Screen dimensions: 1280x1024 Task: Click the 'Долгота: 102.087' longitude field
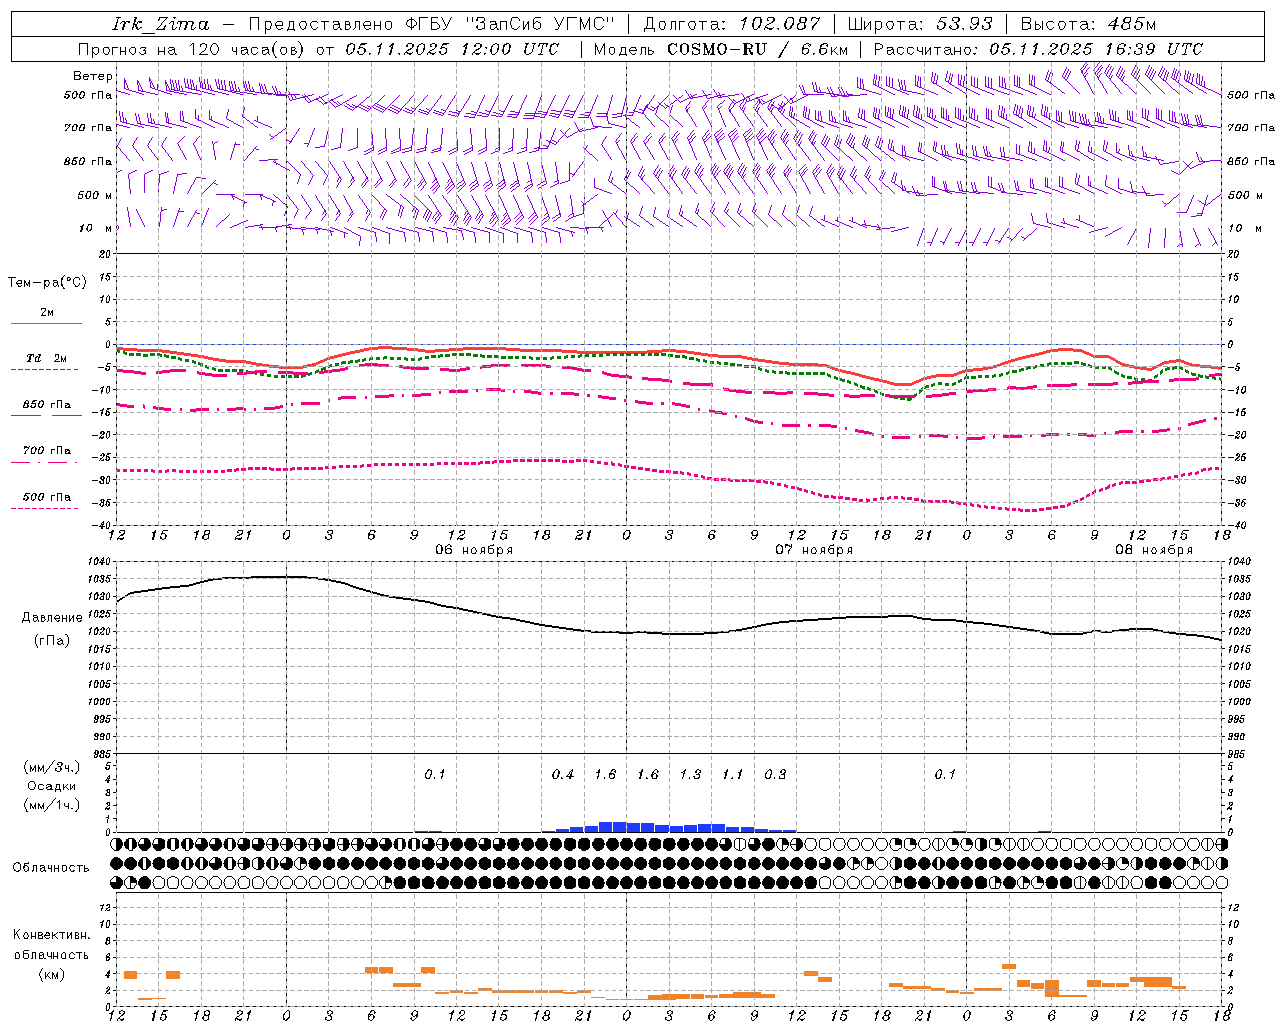(732, 24)
